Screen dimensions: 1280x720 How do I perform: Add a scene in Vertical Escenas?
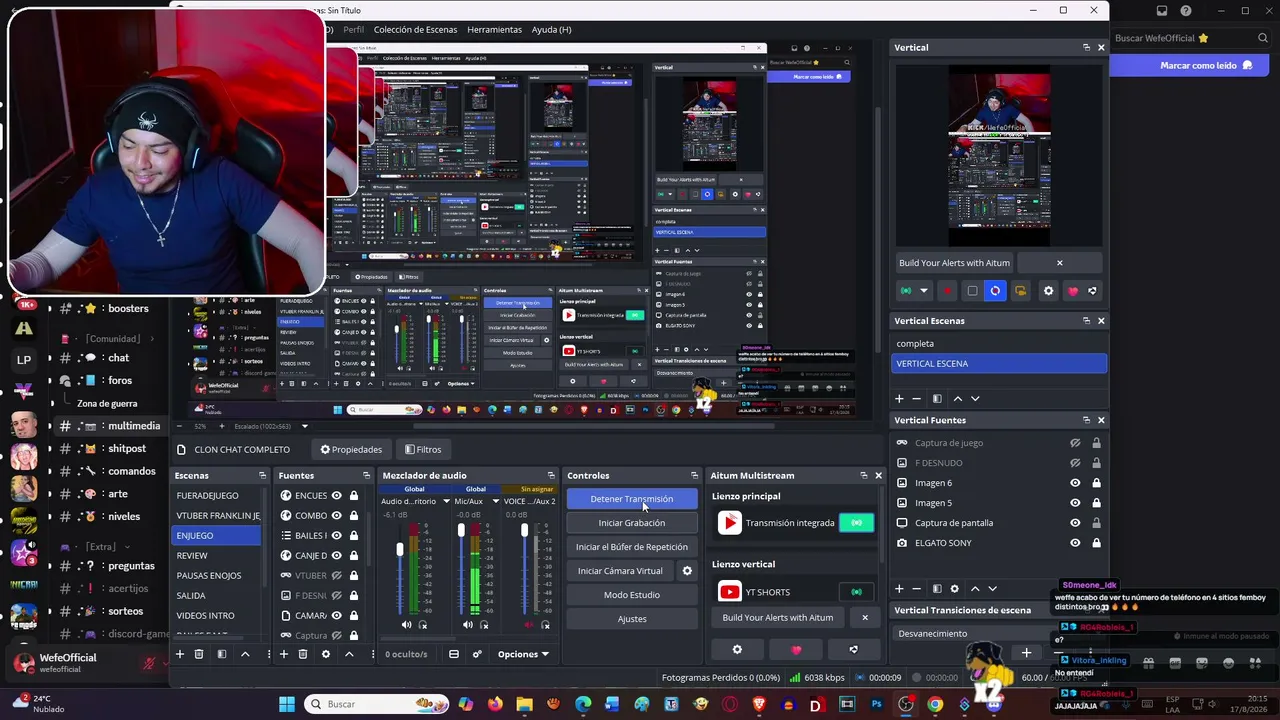point(899,399)
